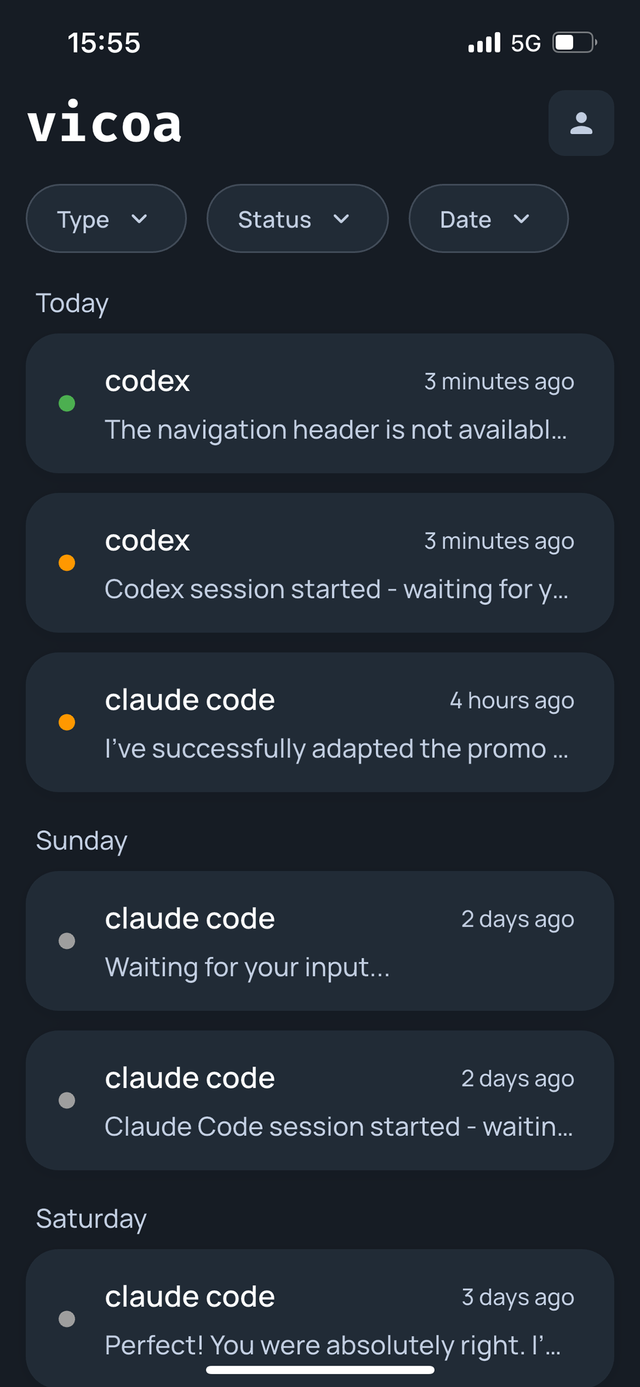Select the Today section header

[71, 303]
